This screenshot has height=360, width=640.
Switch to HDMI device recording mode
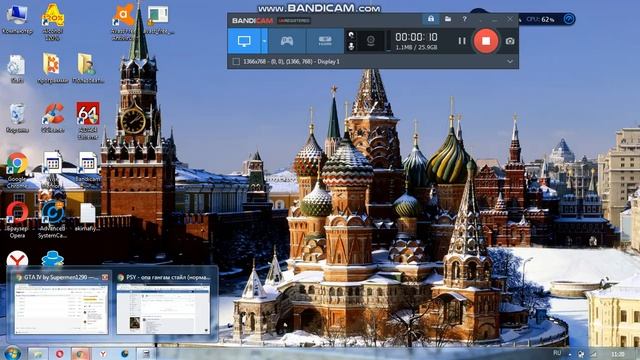click(x=325, y=41)
